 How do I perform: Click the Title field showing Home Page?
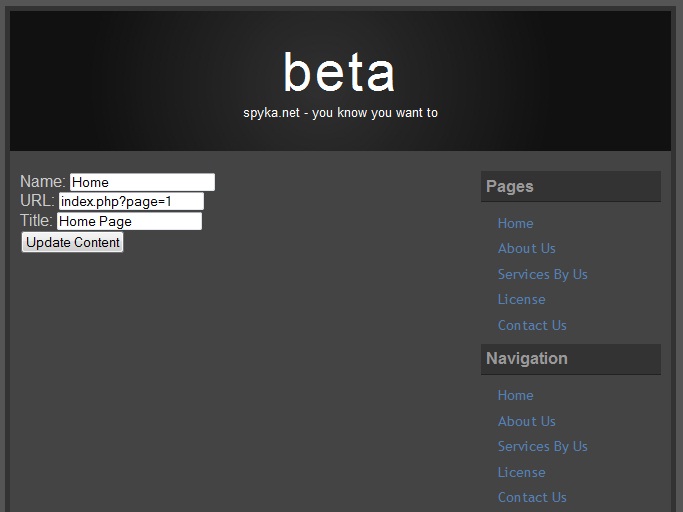(129, 221)
